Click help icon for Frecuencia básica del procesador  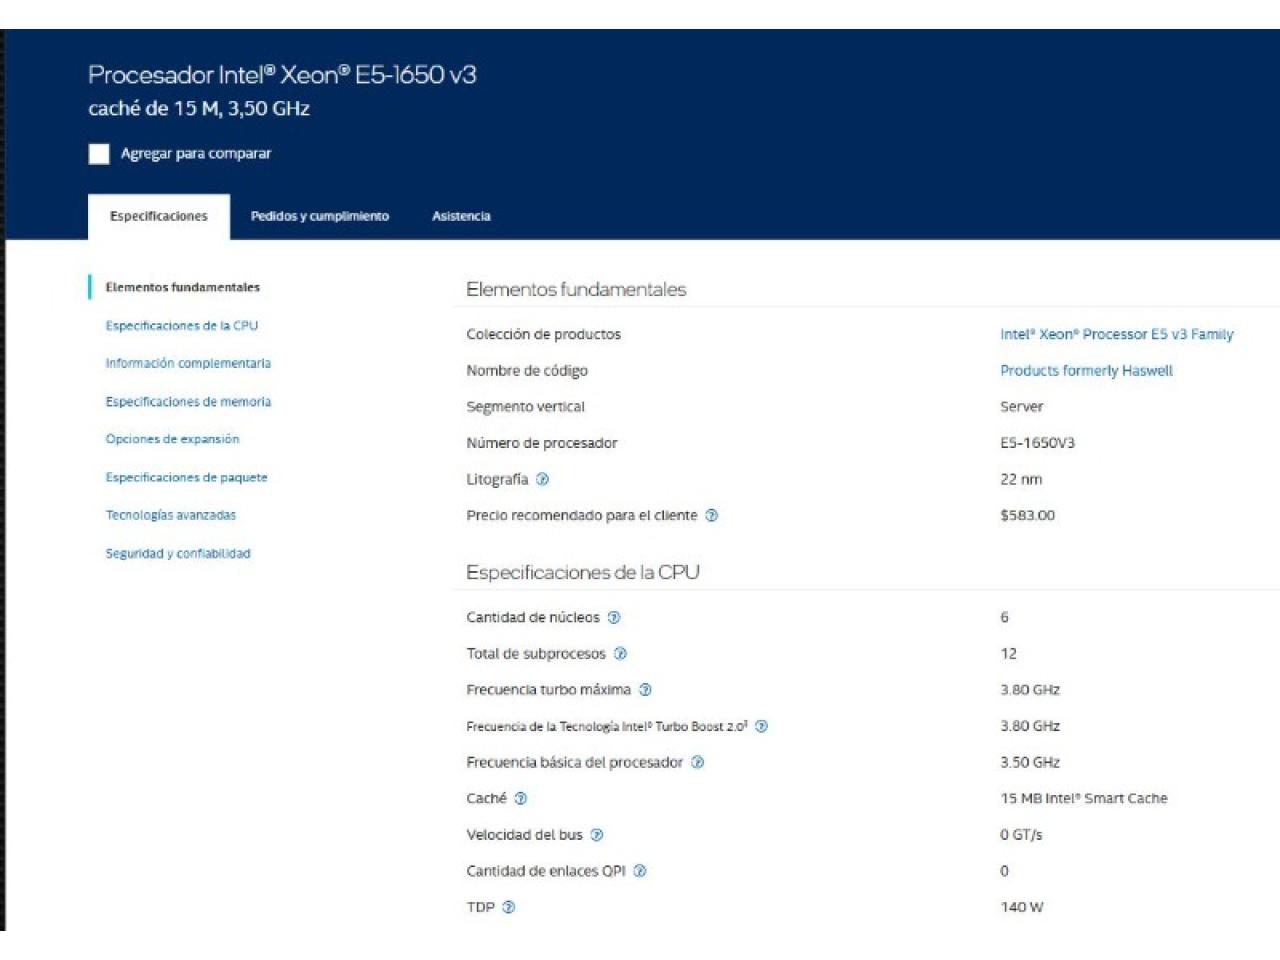click(697, 762)
